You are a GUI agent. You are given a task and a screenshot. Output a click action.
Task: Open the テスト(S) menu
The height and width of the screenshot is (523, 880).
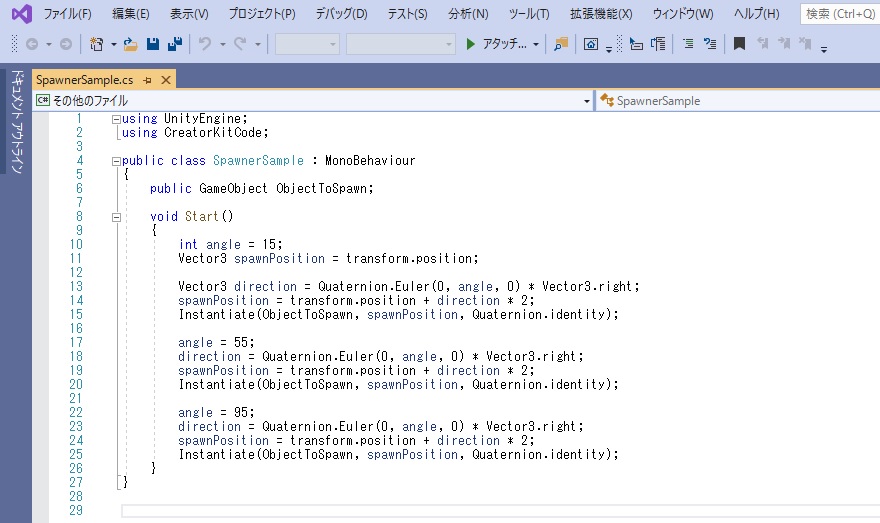click(407, 13)
